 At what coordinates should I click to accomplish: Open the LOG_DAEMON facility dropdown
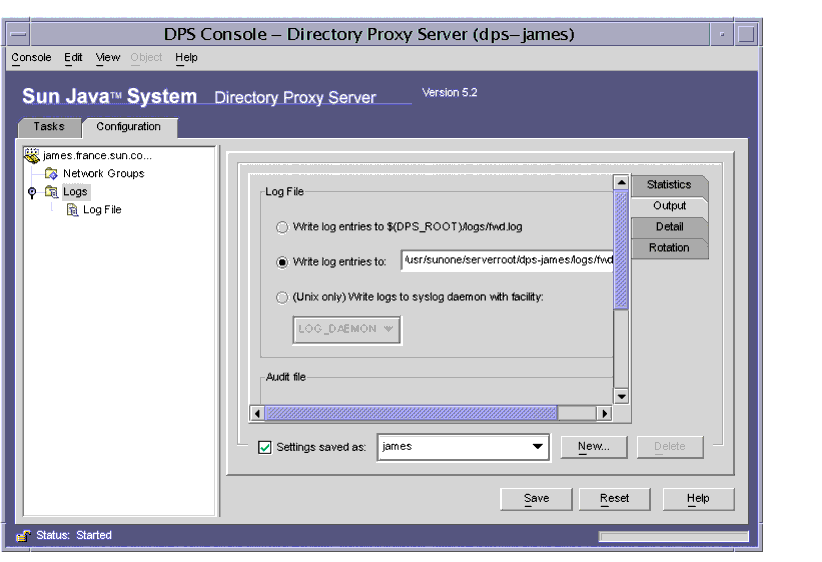tap(347, 330)
